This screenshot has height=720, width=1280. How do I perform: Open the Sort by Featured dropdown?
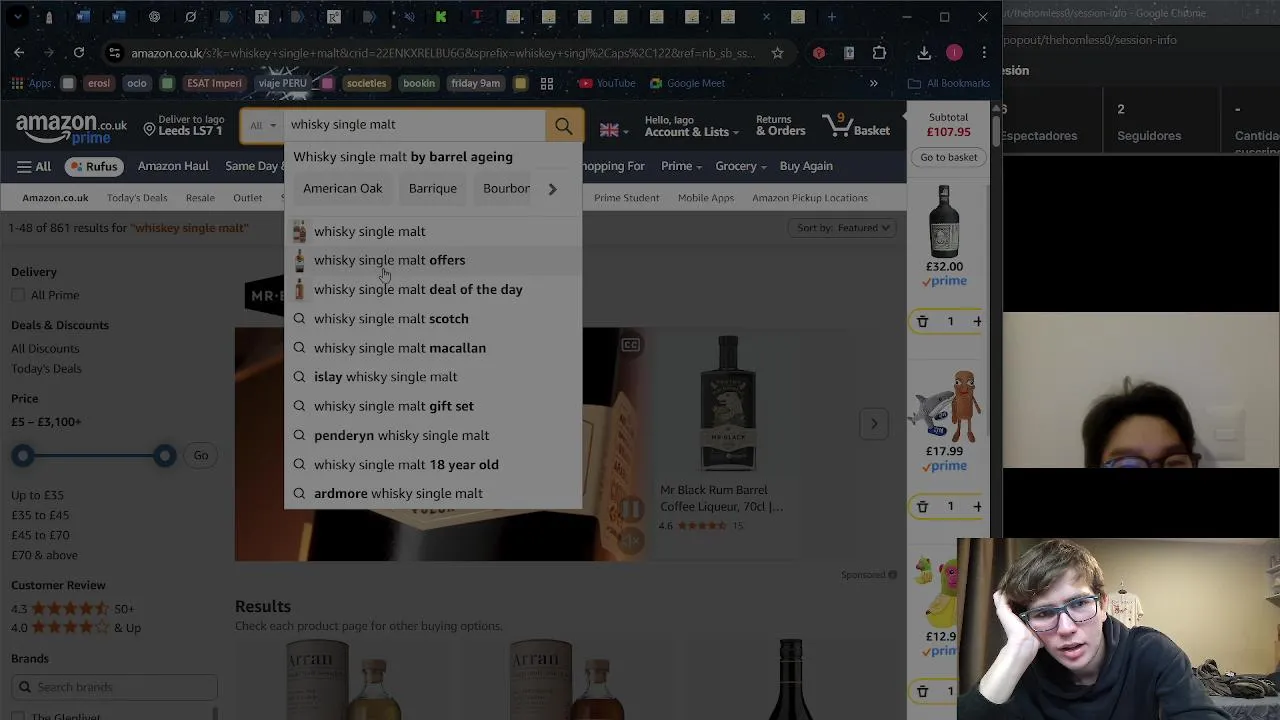(844, 228)
